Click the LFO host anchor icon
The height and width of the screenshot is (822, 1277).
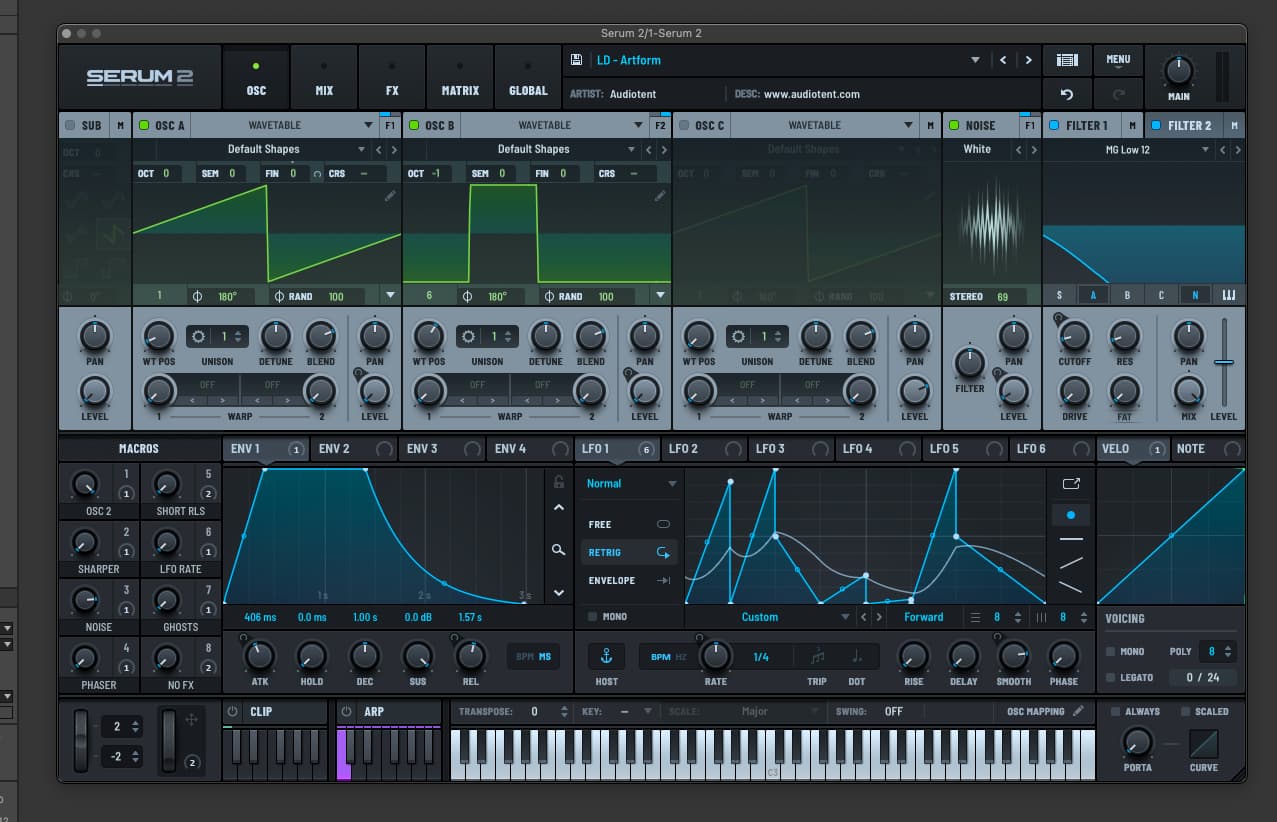[606, 656]
